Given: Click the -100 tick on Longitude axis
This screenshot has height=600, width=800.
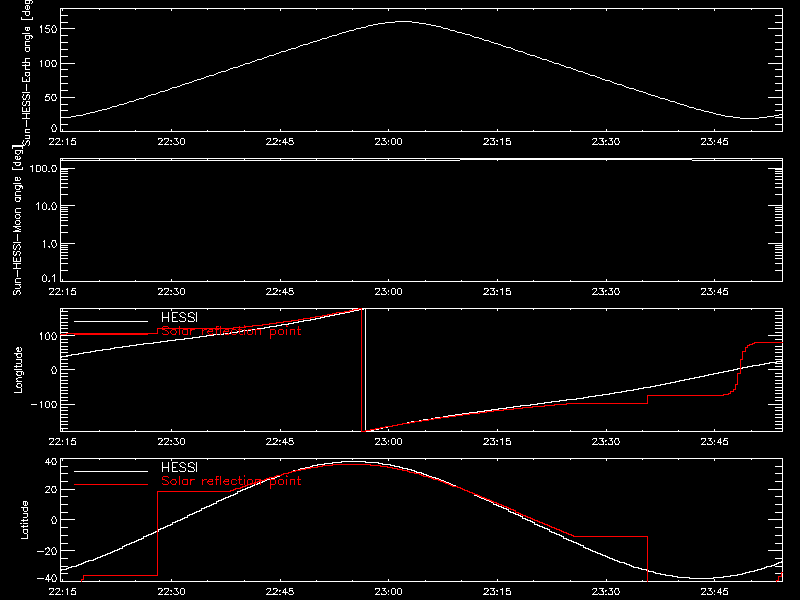Looking at the screenshot, I should (44, 404).
